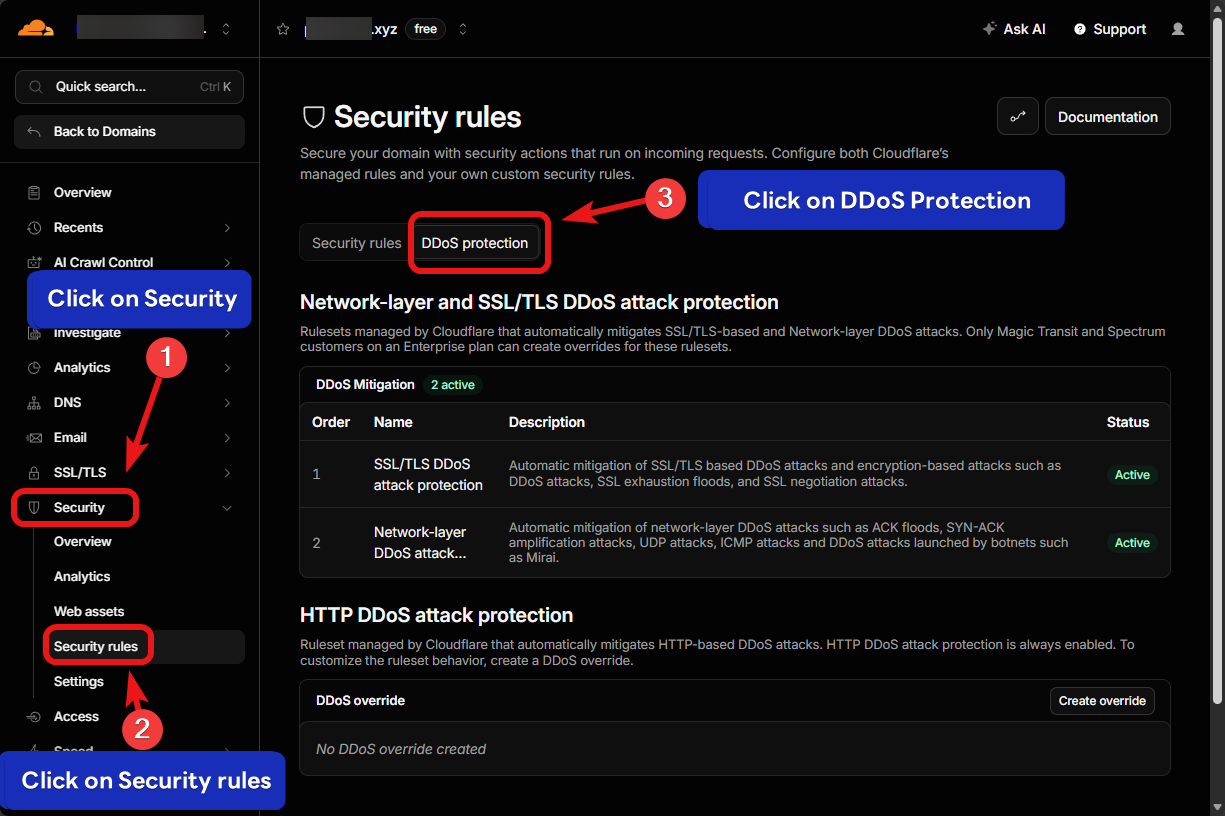Focus the Quick search field
This screenshot has width=1225, height=816.
[129, 87]
